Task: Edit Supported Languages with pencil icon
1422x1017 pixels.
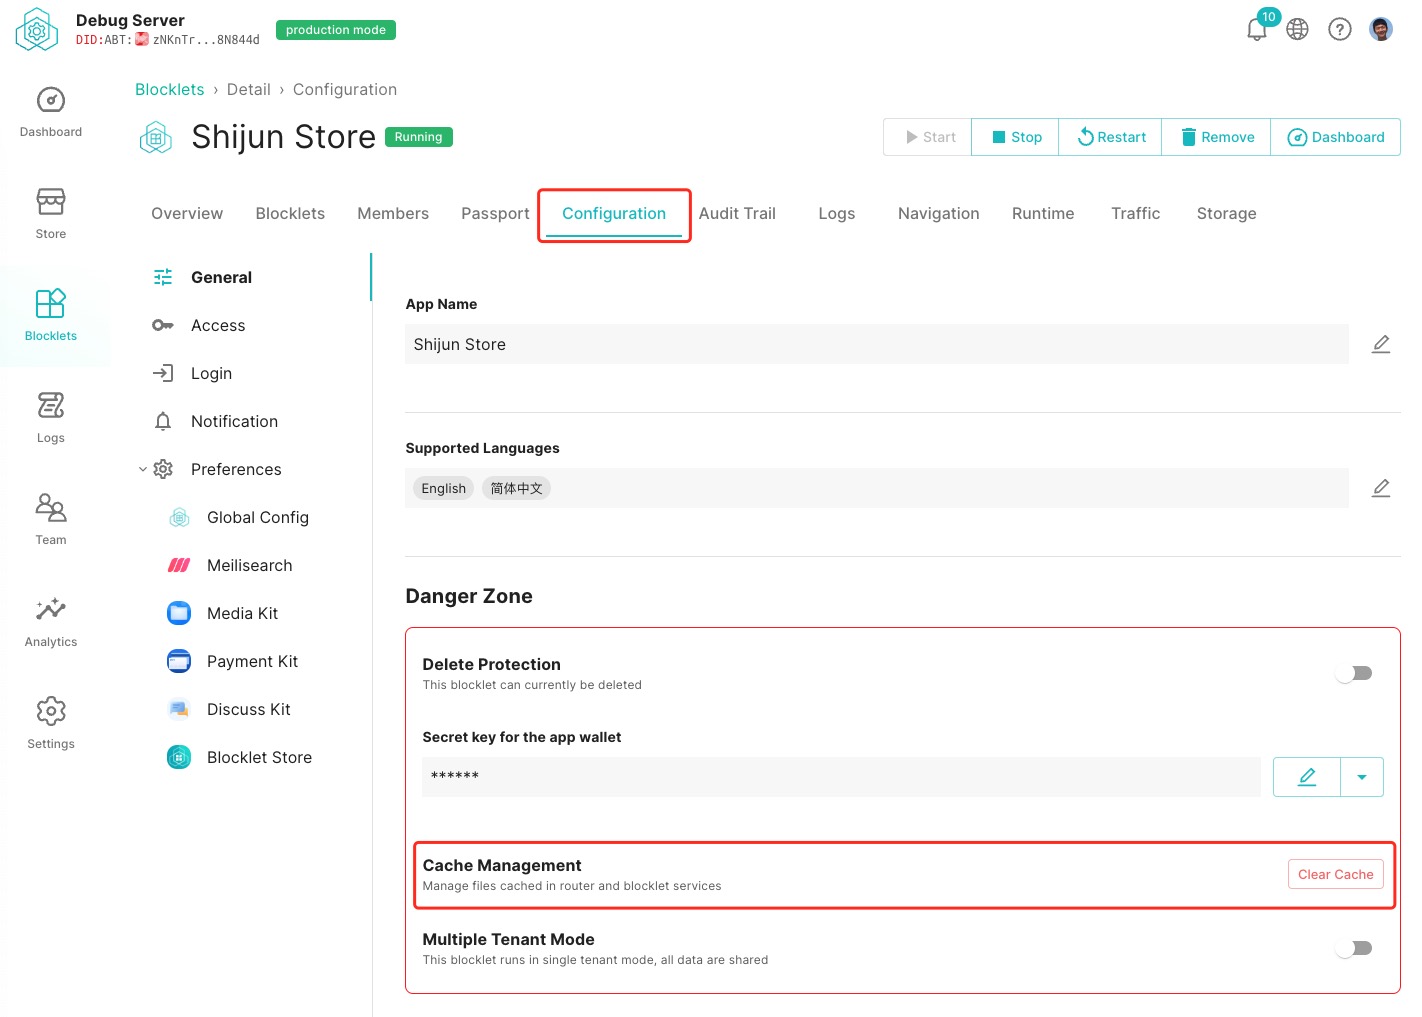Action: click(1380, 488)
